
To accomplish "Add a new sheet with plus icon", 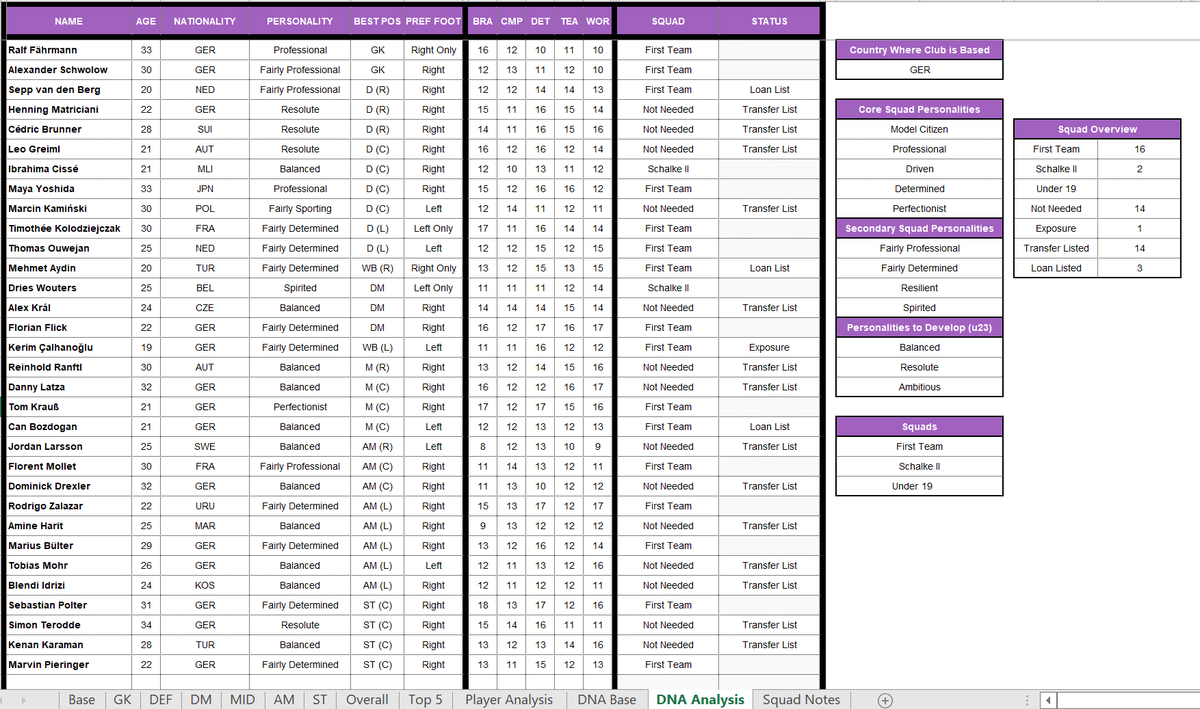I will click(885, 700).
